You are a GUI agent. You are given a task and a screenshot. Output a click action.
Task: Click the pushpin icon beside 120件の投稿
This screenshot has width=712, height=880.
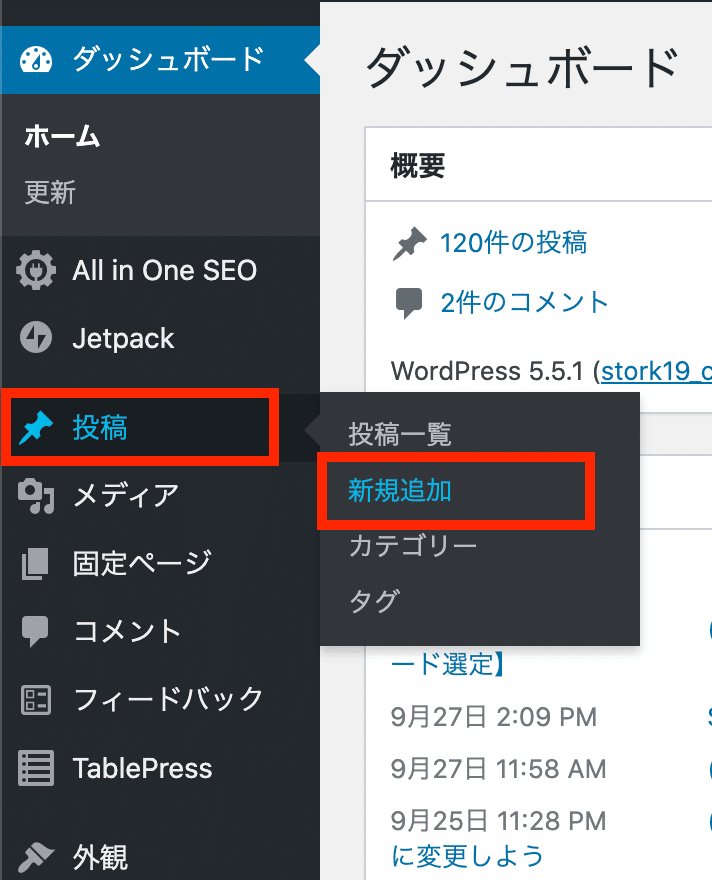(409, 244)
